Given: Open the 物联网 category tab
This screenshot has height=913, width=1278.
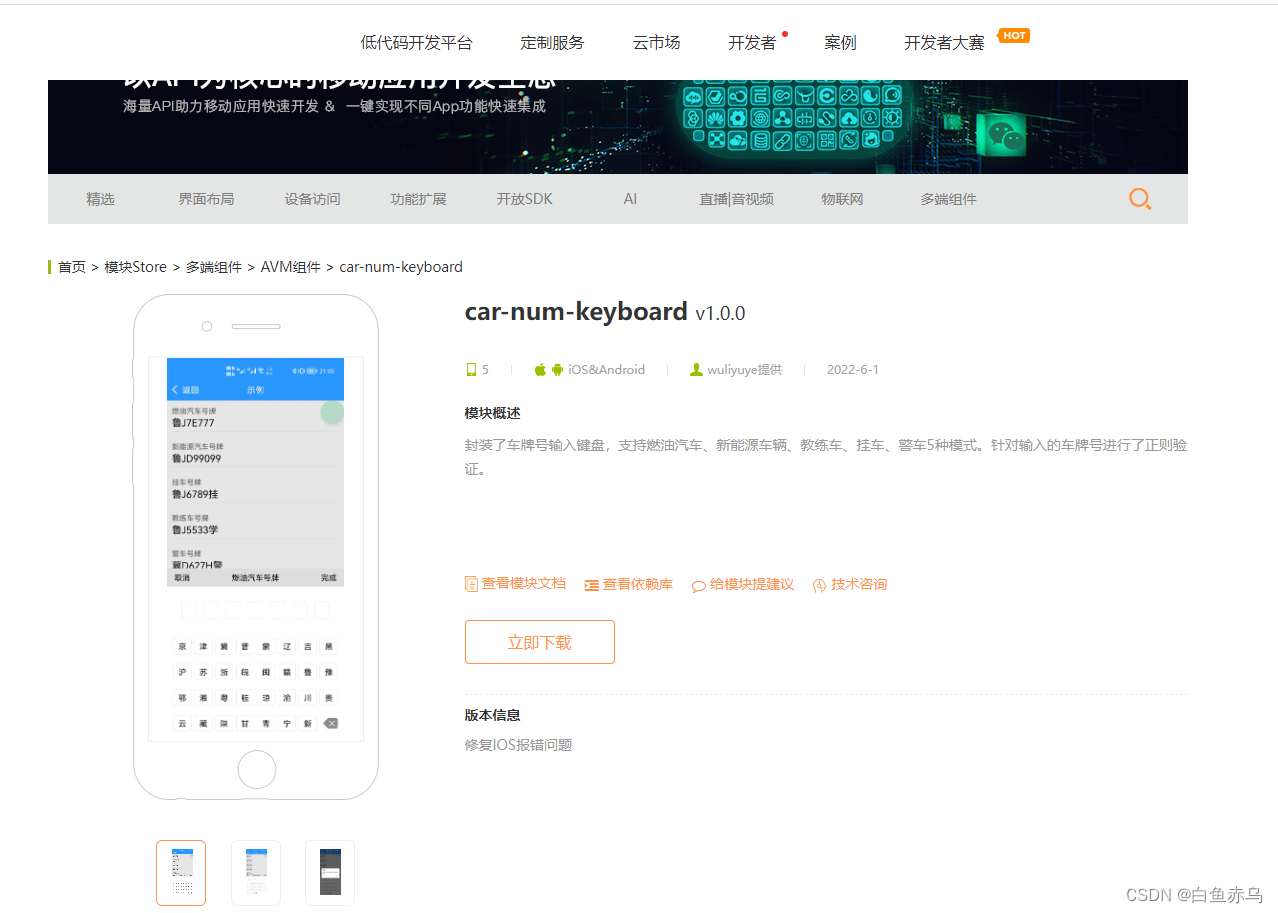Looking at the screenshot, I should pyautogui.click(x=842, y=199).
